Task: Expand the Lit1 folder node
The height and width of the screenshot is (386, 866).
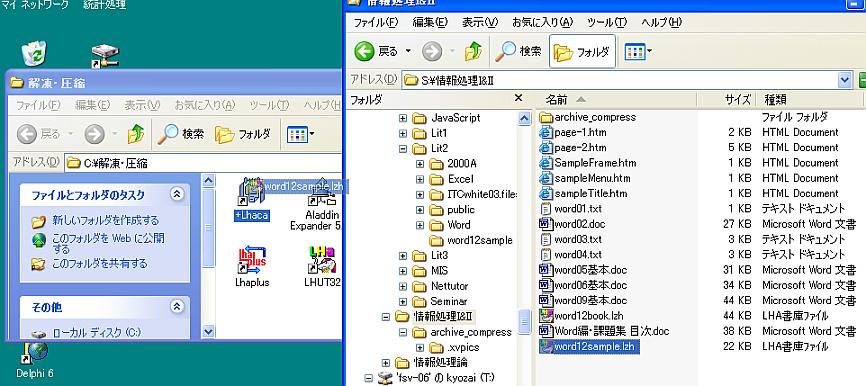Action: point(403,133)
